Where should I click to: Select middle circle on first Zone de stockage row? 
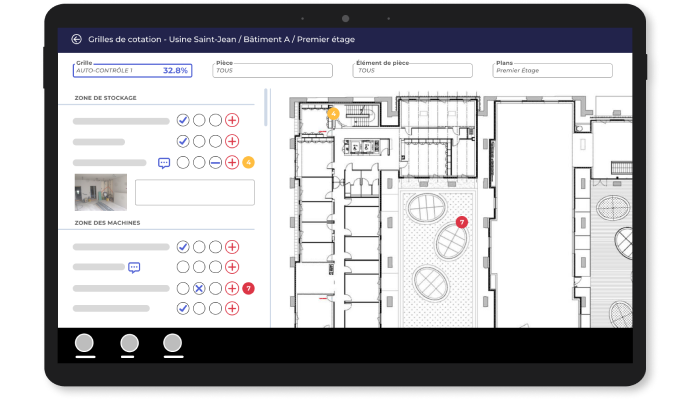[199, 120]
